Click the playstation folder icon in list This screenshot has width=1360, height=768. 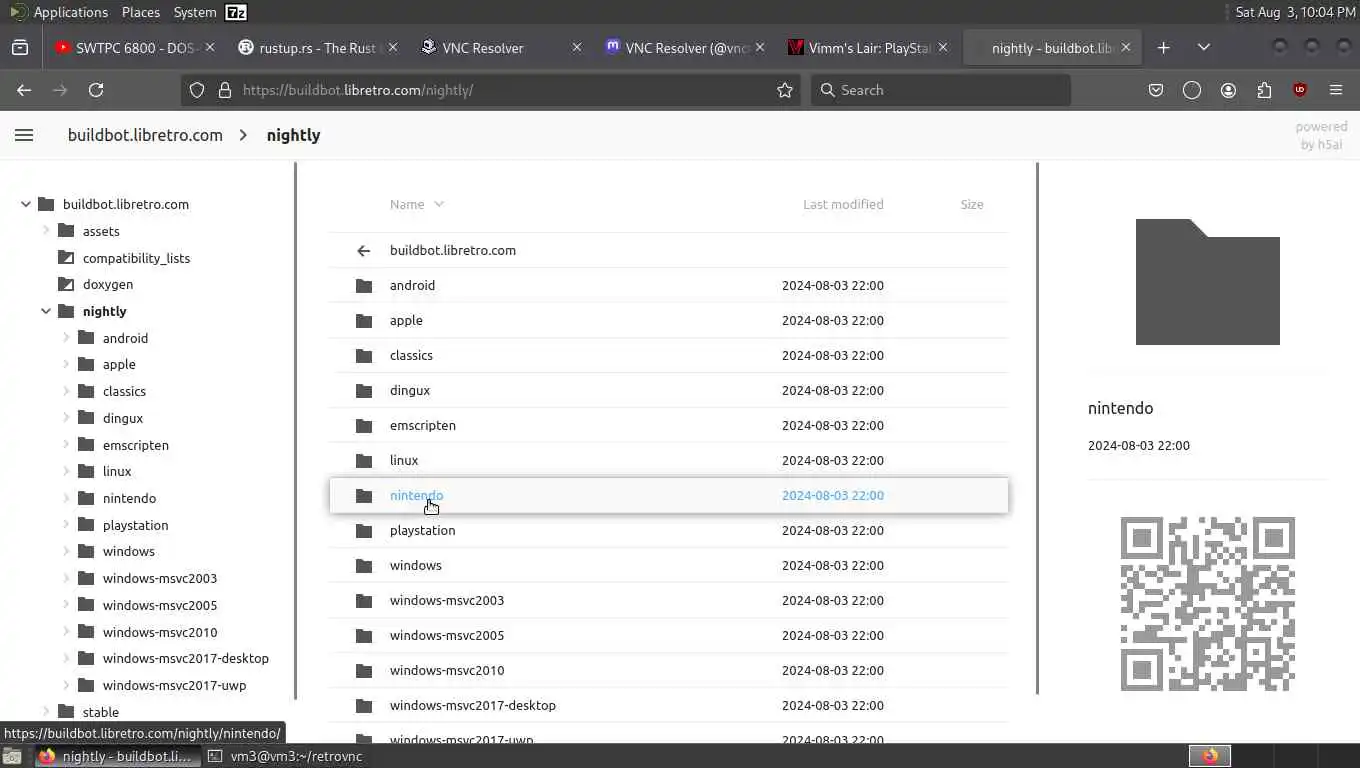click(x=364, y=531)
